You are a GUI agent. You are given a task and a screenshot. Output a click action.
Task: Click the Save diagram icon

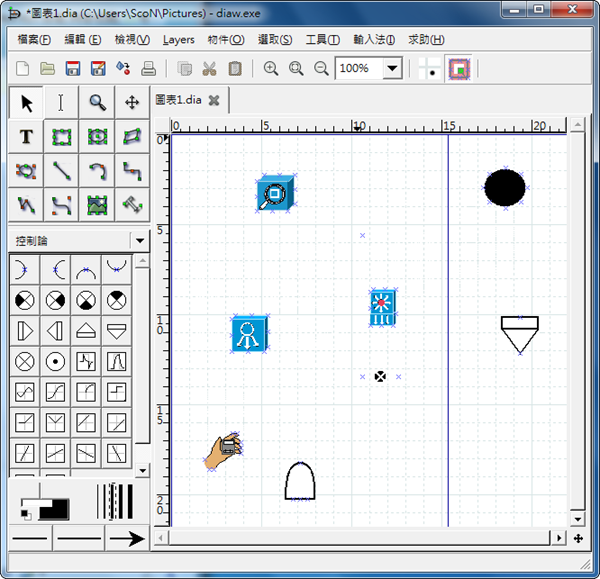(73, 69)
